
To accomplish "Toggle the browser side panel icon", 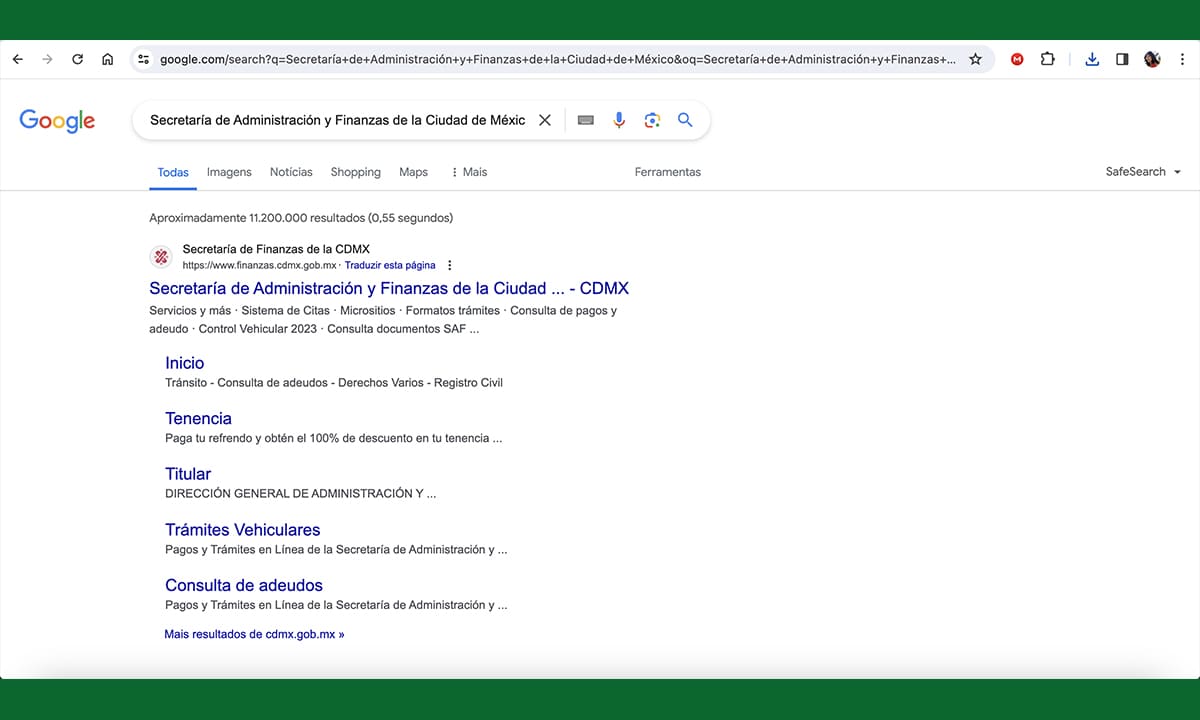I will (x=1122, y=59).
